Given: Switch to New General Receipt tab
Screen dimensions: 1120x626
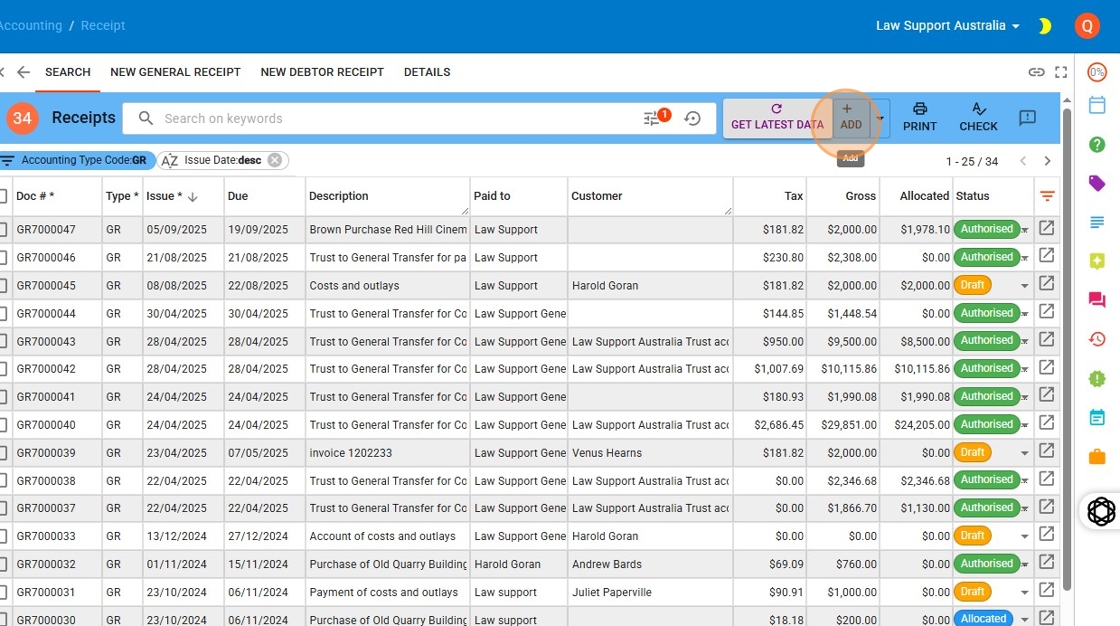Looking at the screenshot, I should click(x=175, y=72).
